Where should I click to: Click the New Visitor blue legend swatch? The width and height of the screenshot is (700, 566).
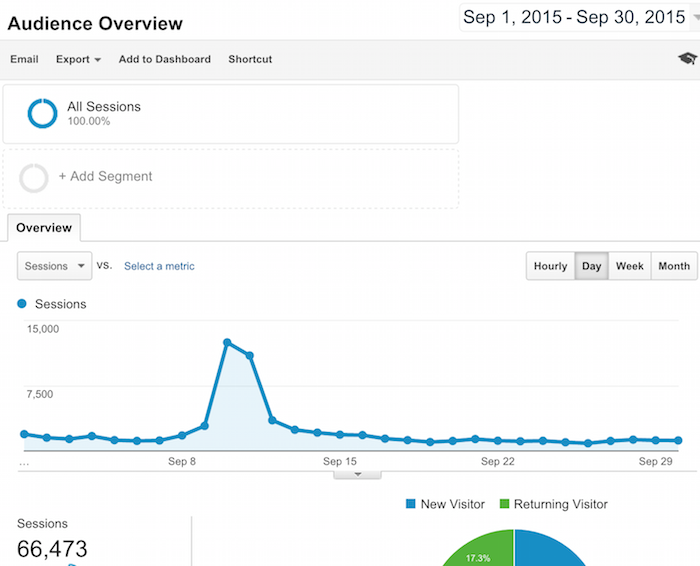(411, 504)
